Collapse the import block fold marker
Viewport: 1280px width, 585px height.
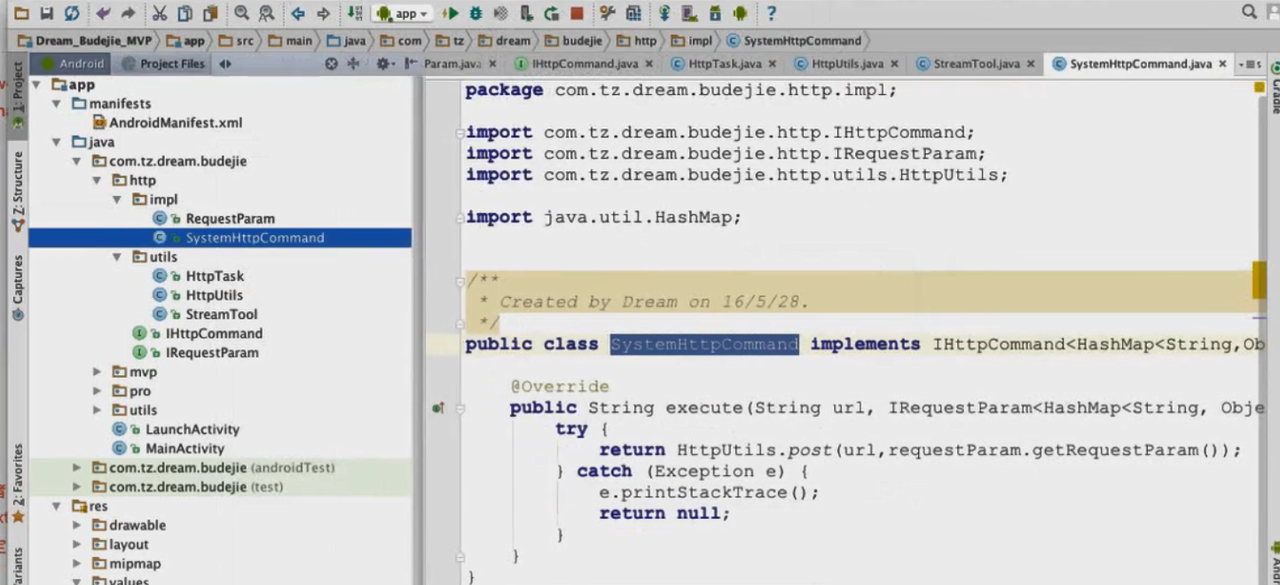click(x=459, y=133)
